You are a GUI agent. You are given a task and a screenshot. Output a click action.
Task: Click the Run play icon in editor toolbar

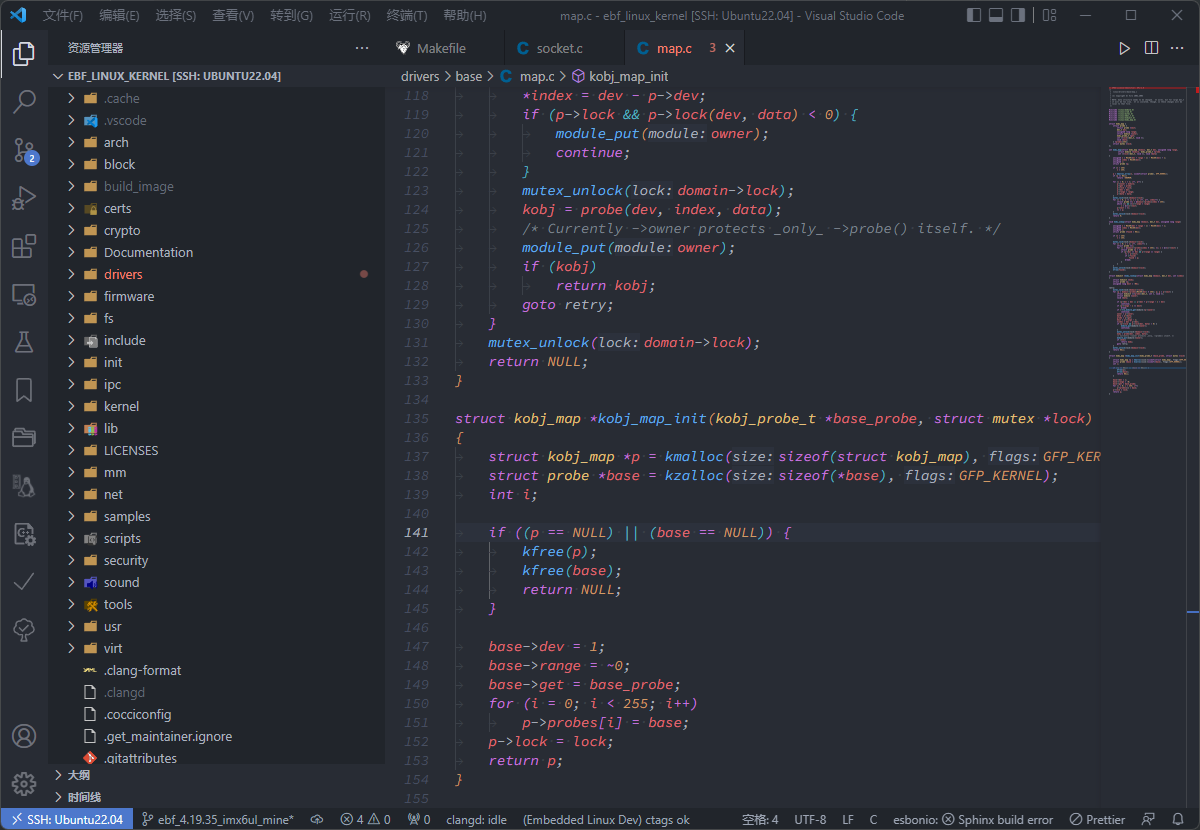click(x=1124, y=48)
